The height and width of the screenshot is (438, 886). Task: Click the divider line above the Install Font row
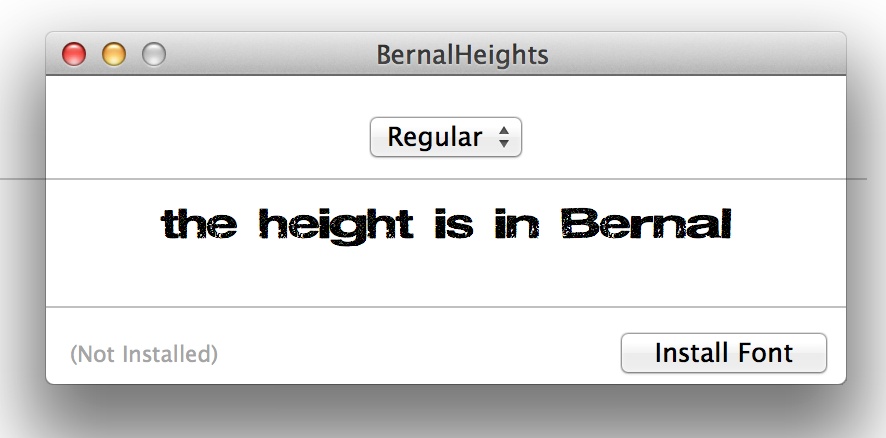coord(445,306)
